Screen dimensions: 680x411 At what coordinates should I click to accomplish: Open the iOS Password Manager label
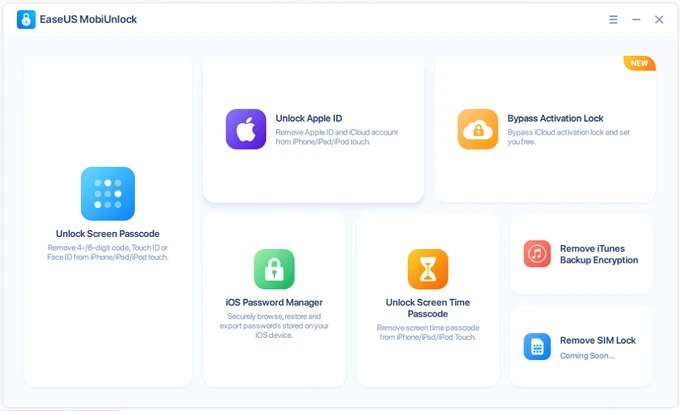tap(274, 302)
